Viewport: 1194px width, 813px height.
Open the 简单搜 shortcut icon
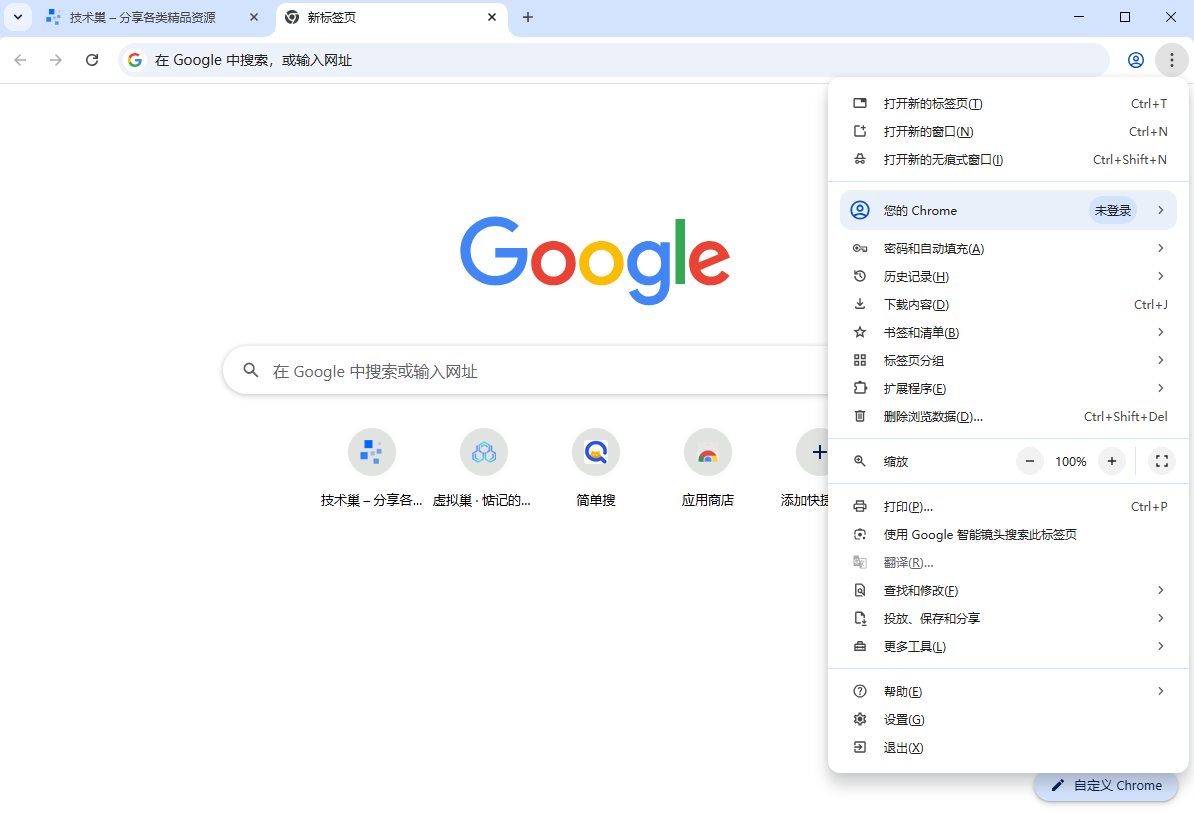596,451
